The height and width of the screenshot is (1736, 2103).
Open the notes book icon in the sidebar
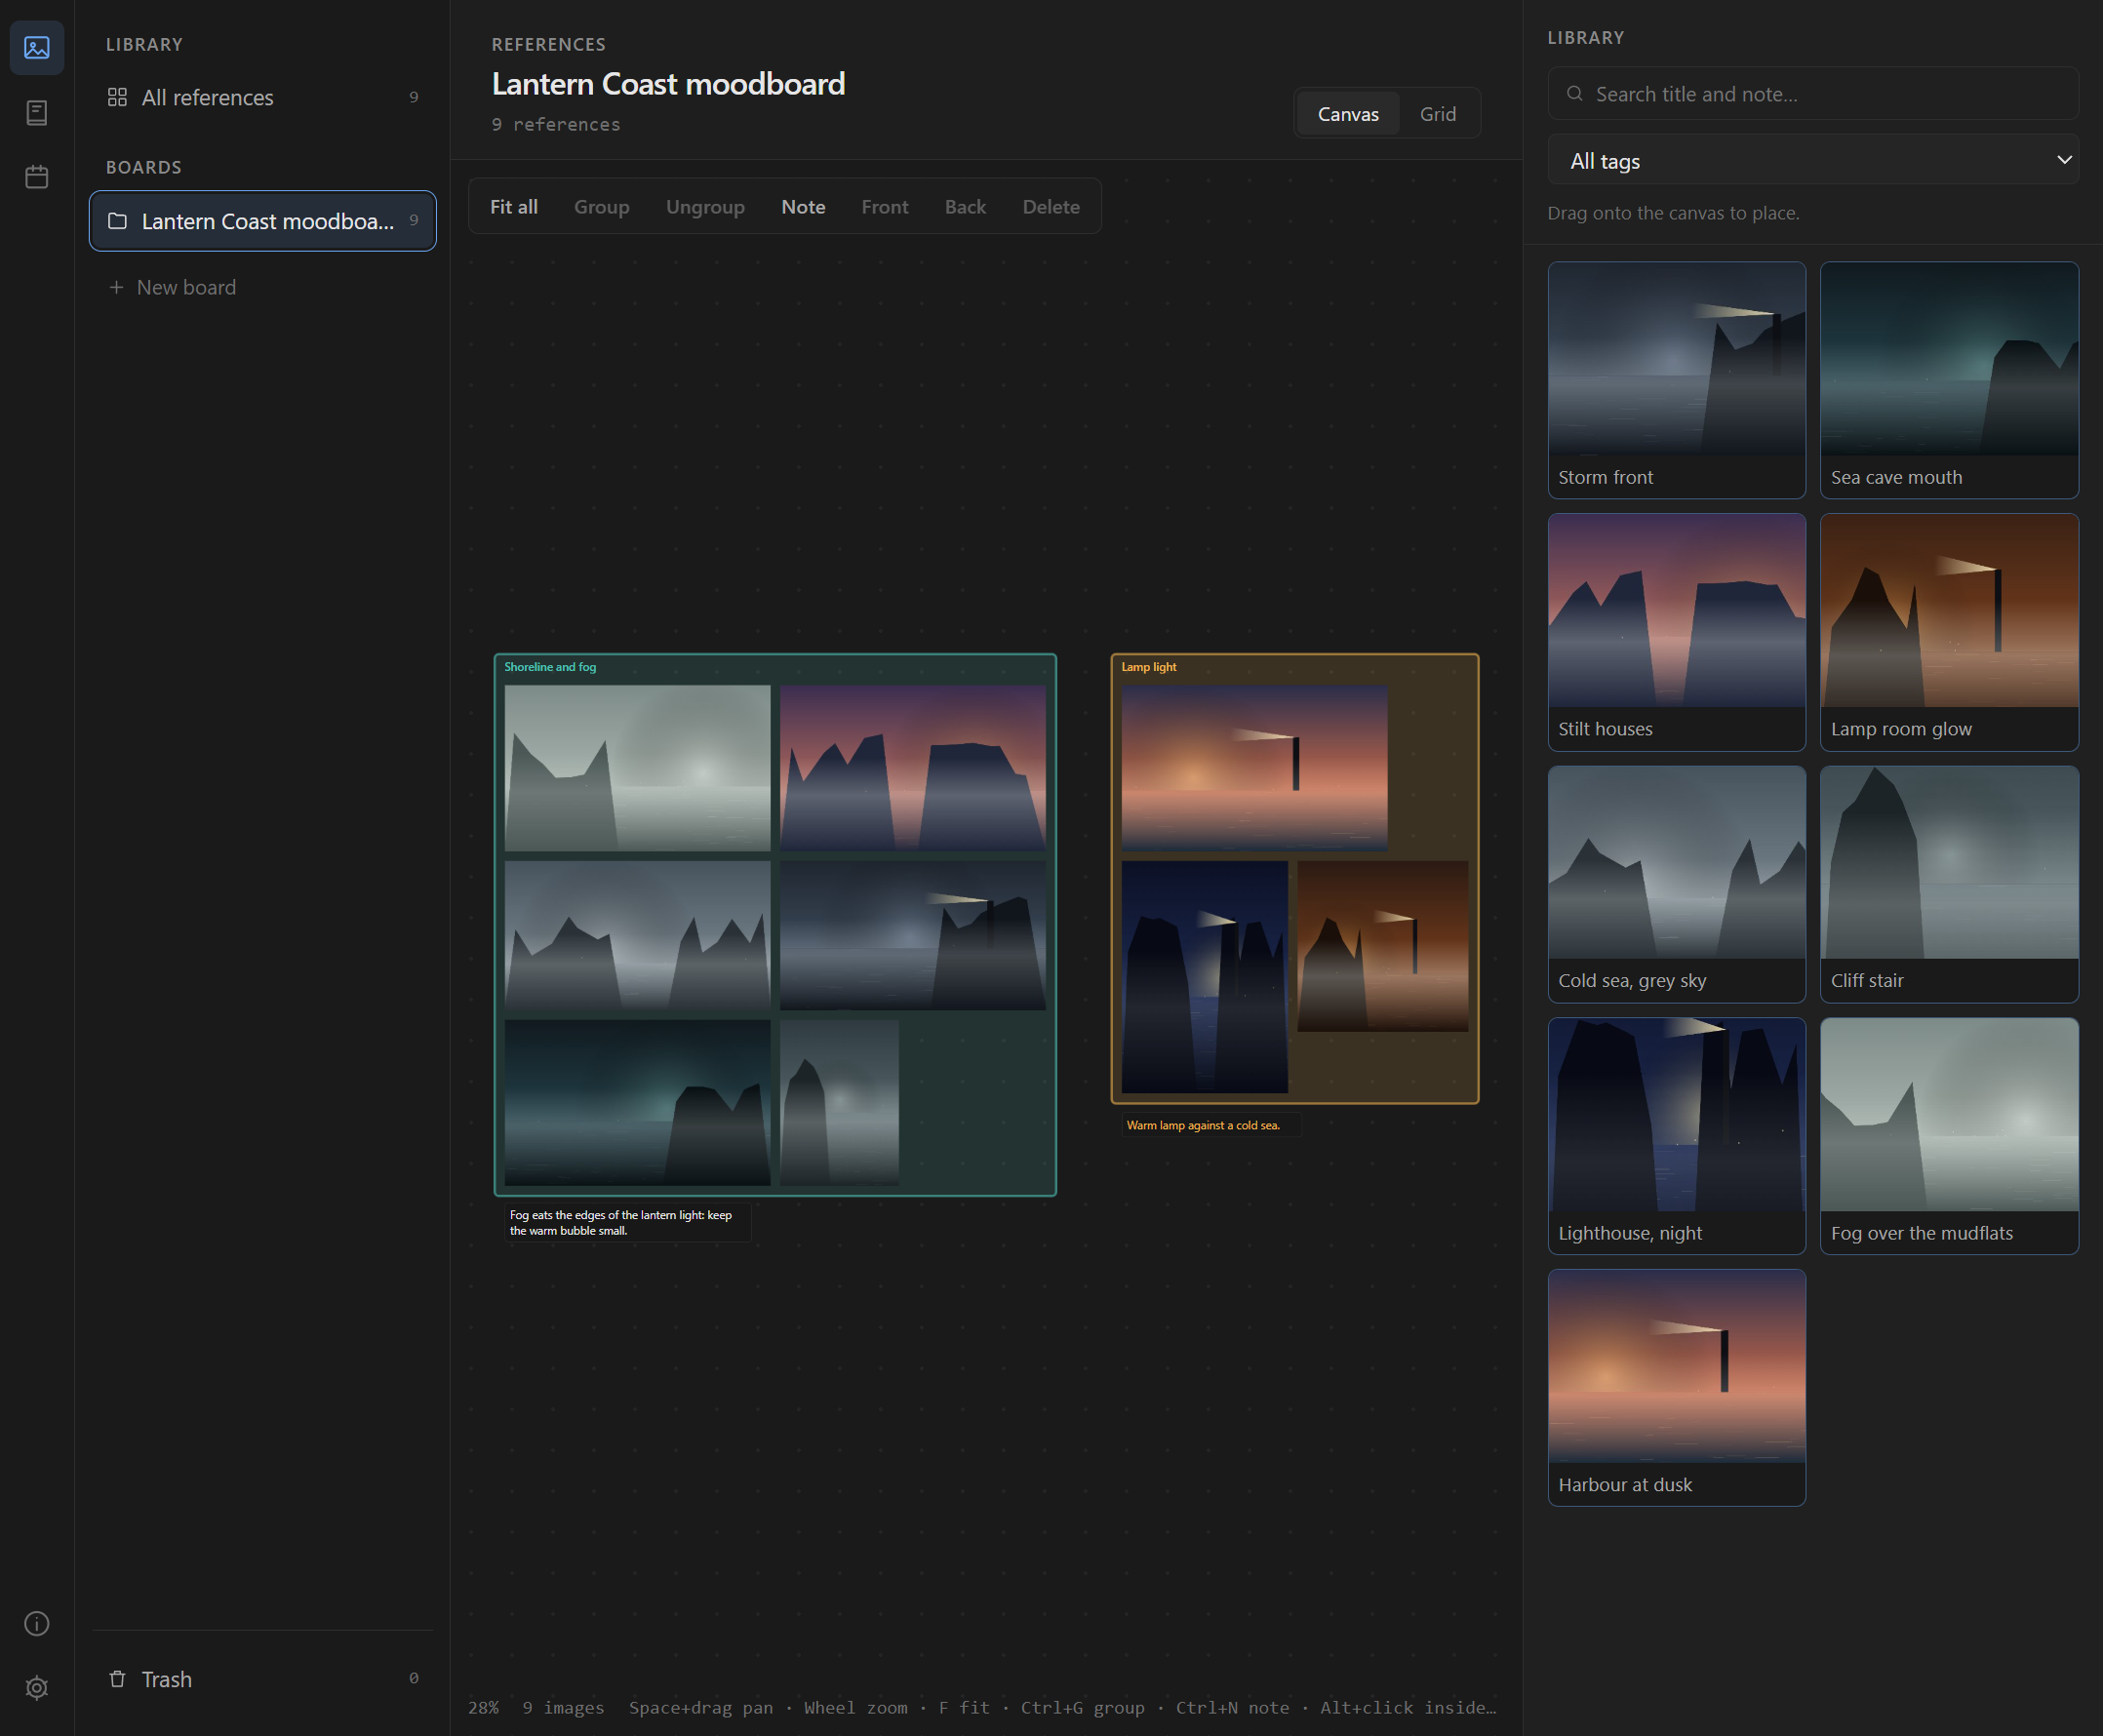coord(37,112)
